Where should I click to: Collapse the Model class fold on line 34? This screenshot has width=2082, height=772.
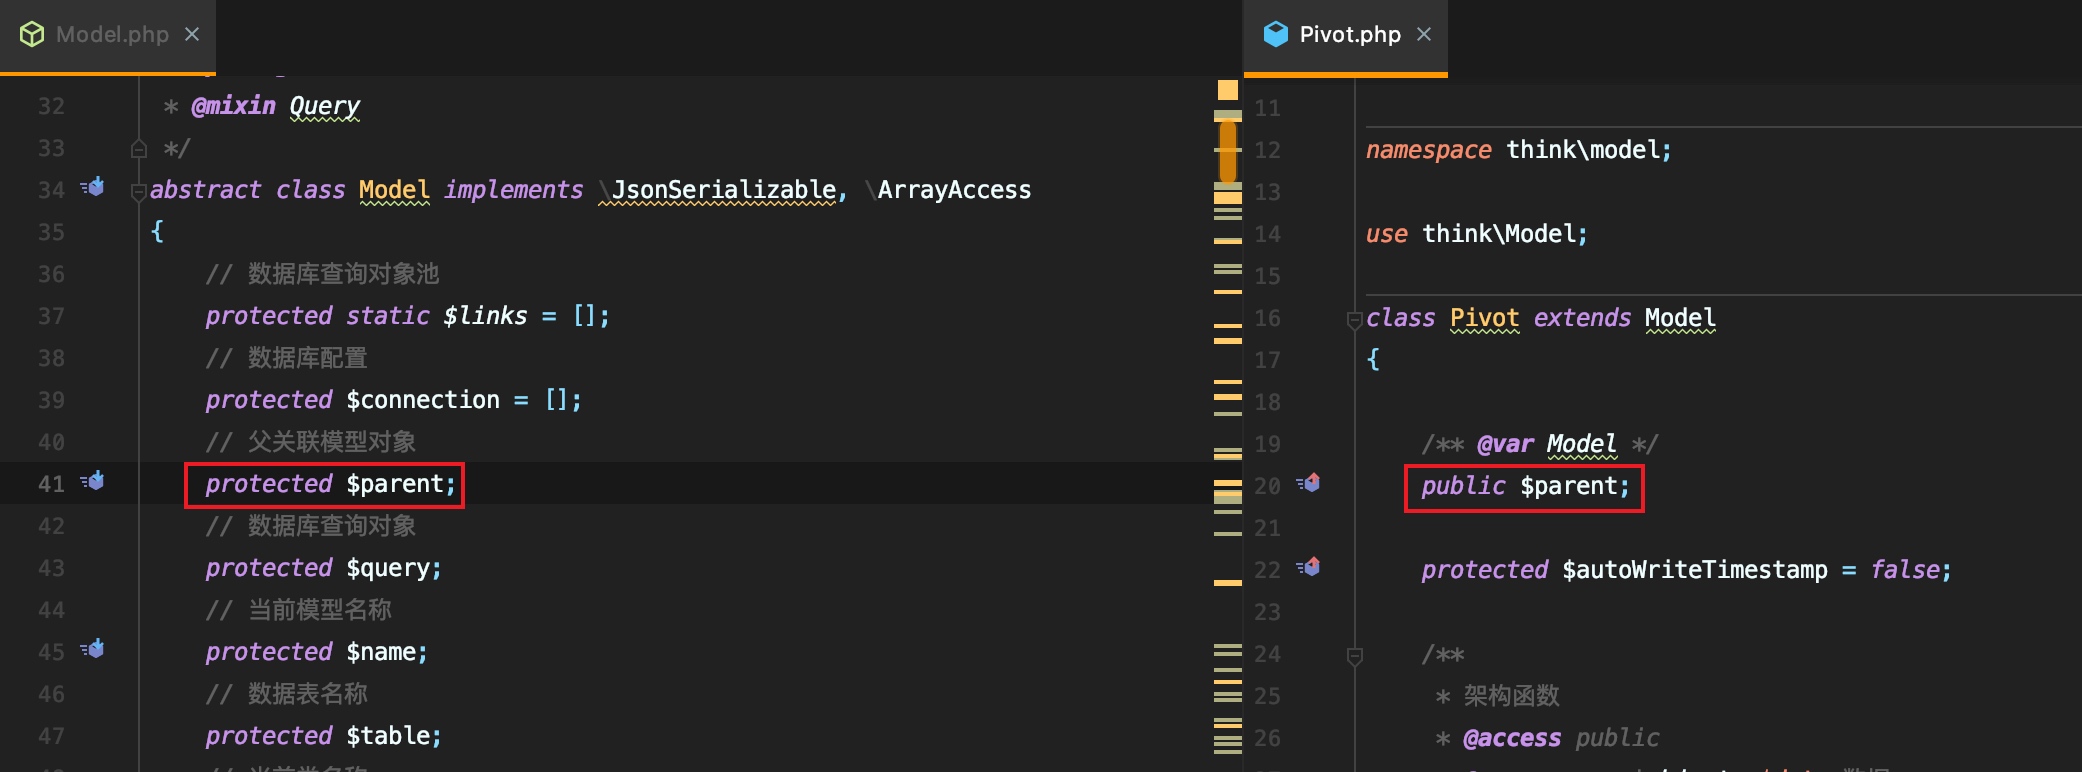click(139, 192)
